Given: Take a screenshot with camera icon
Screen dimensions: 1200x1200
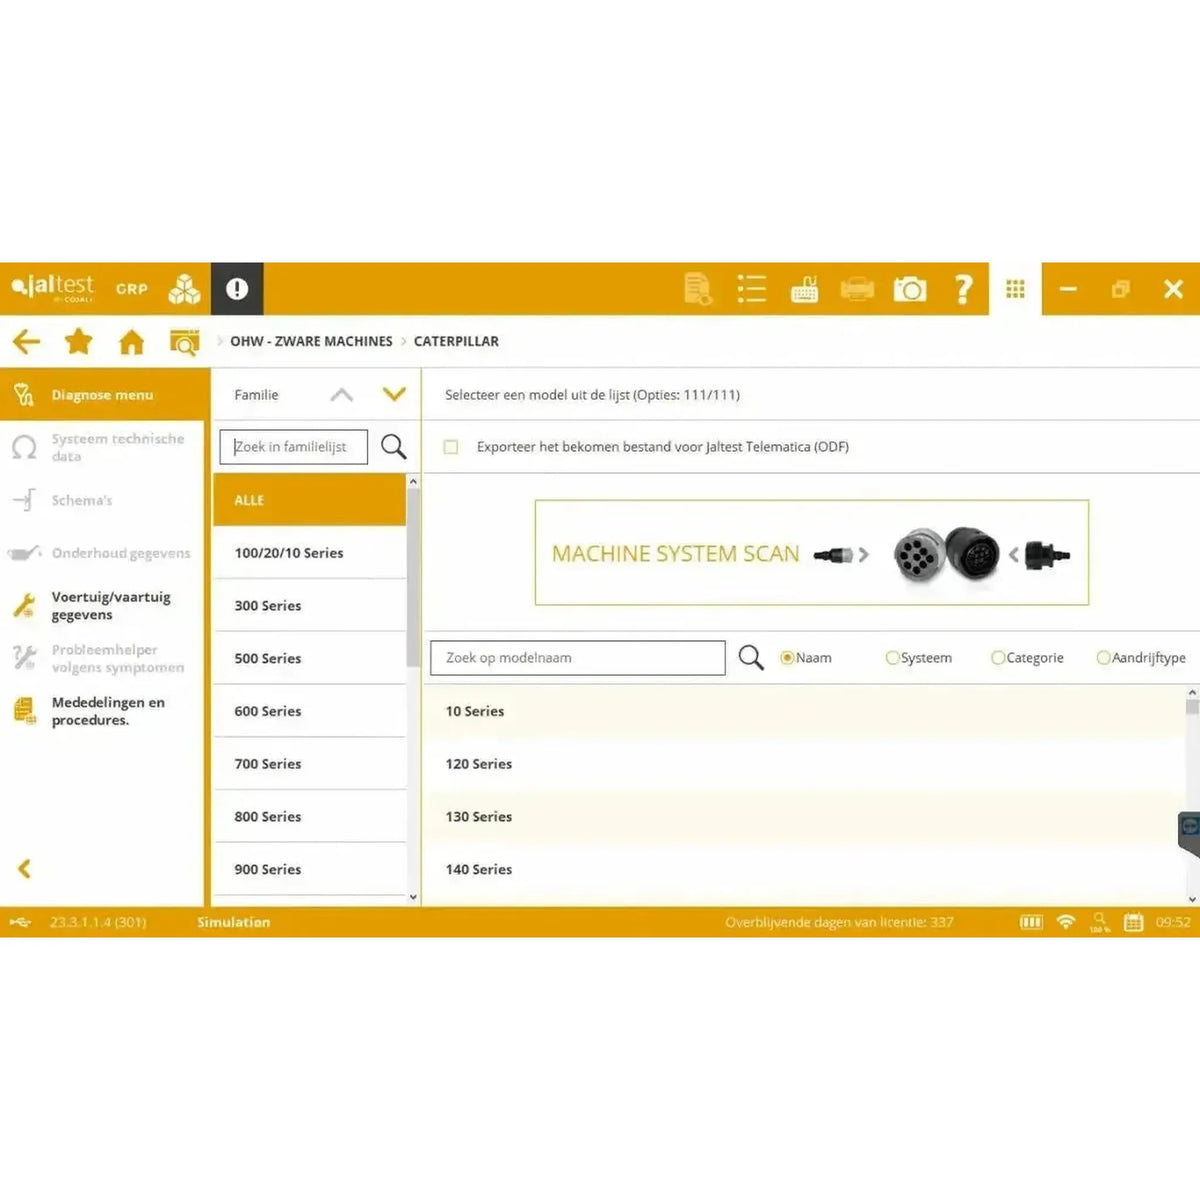Looking at the screenshot, I should pos(910,290).
